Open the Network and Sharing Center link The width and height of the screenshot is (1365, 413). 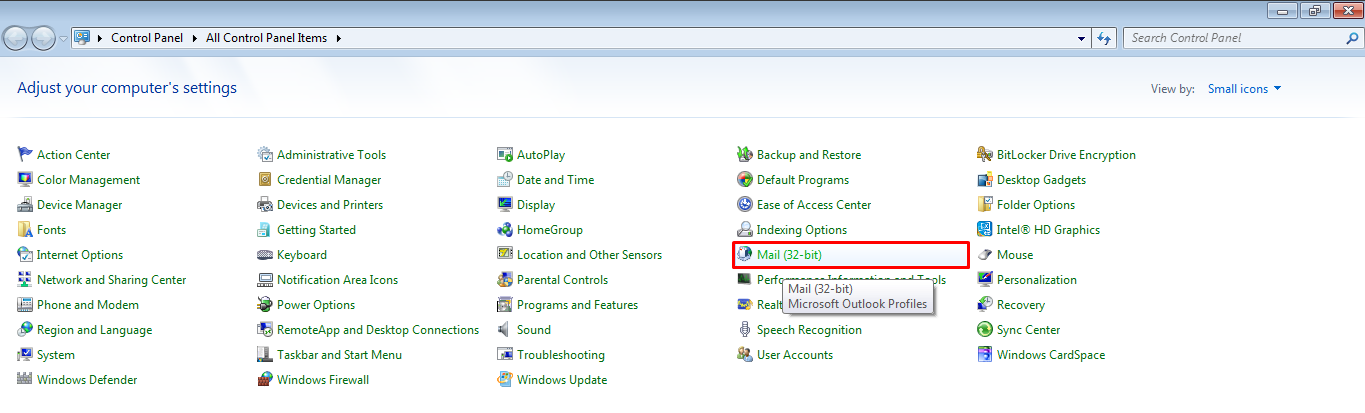pos(111,280)
